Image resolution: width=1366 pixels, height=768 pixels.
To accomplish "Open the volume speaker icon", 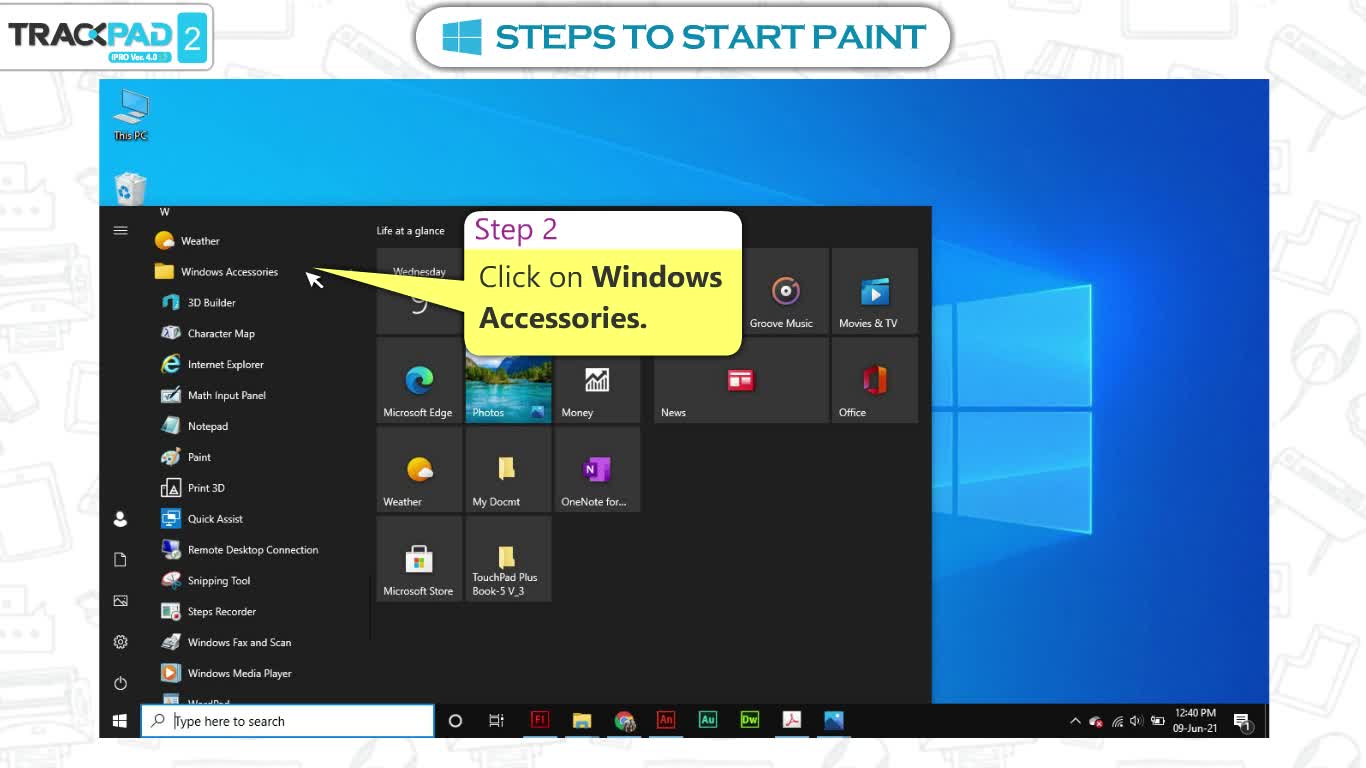I will (x=1137, y=721).
